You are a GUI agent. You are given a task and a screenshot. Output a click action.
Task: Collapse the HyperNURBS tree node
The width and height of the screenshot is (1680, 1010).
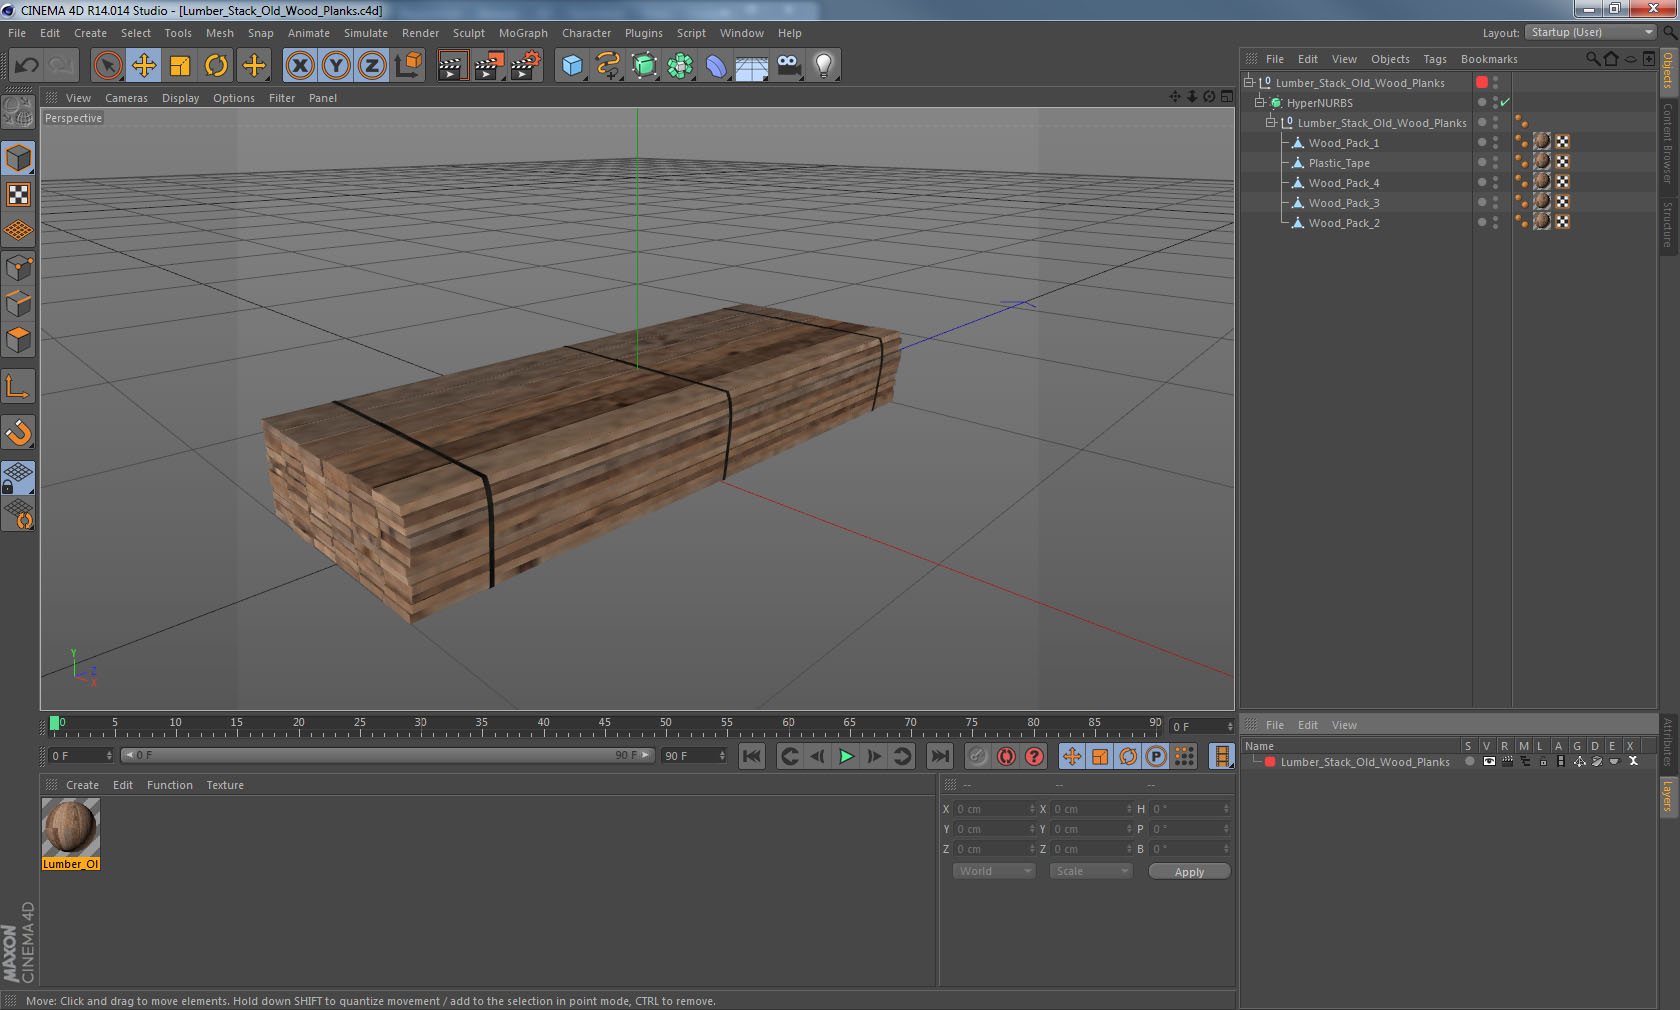[x=1260, y=103]
